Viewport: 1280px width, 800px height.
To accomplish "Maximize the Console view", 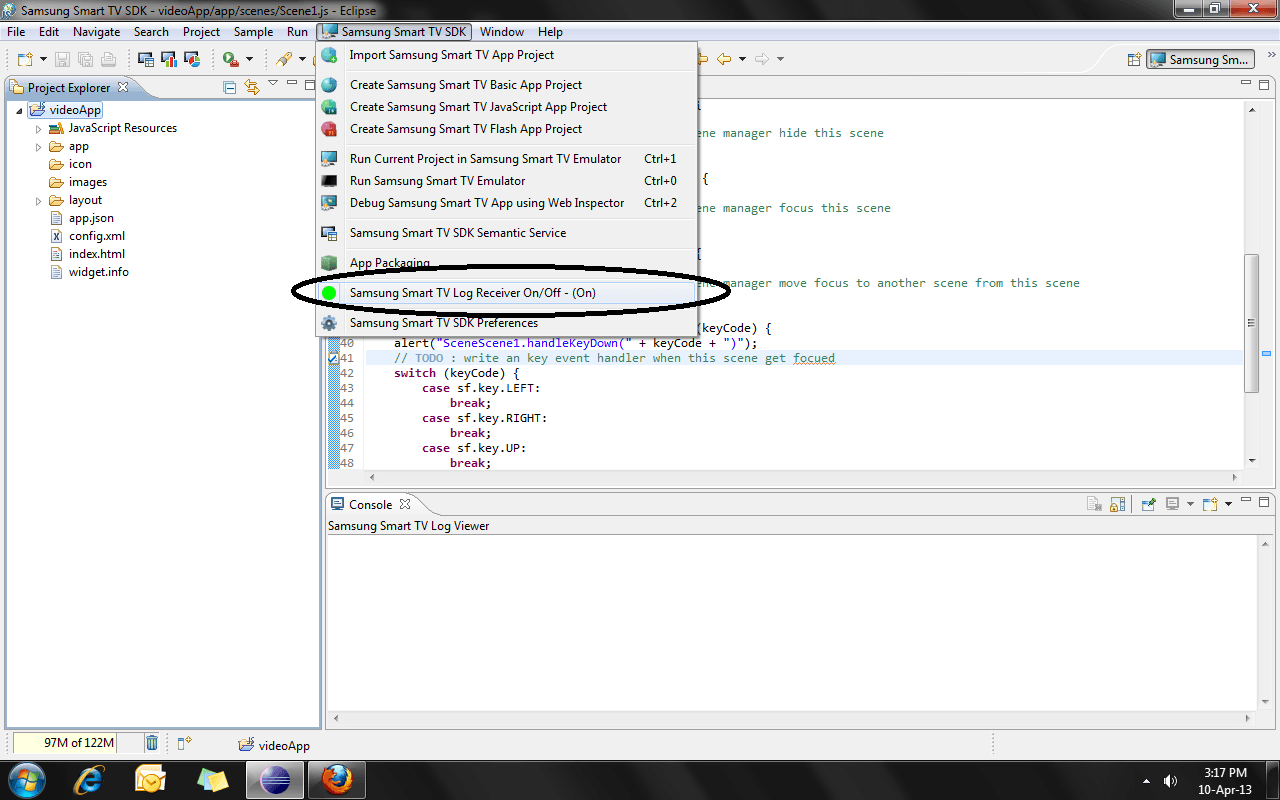I will coord(1264,502).
